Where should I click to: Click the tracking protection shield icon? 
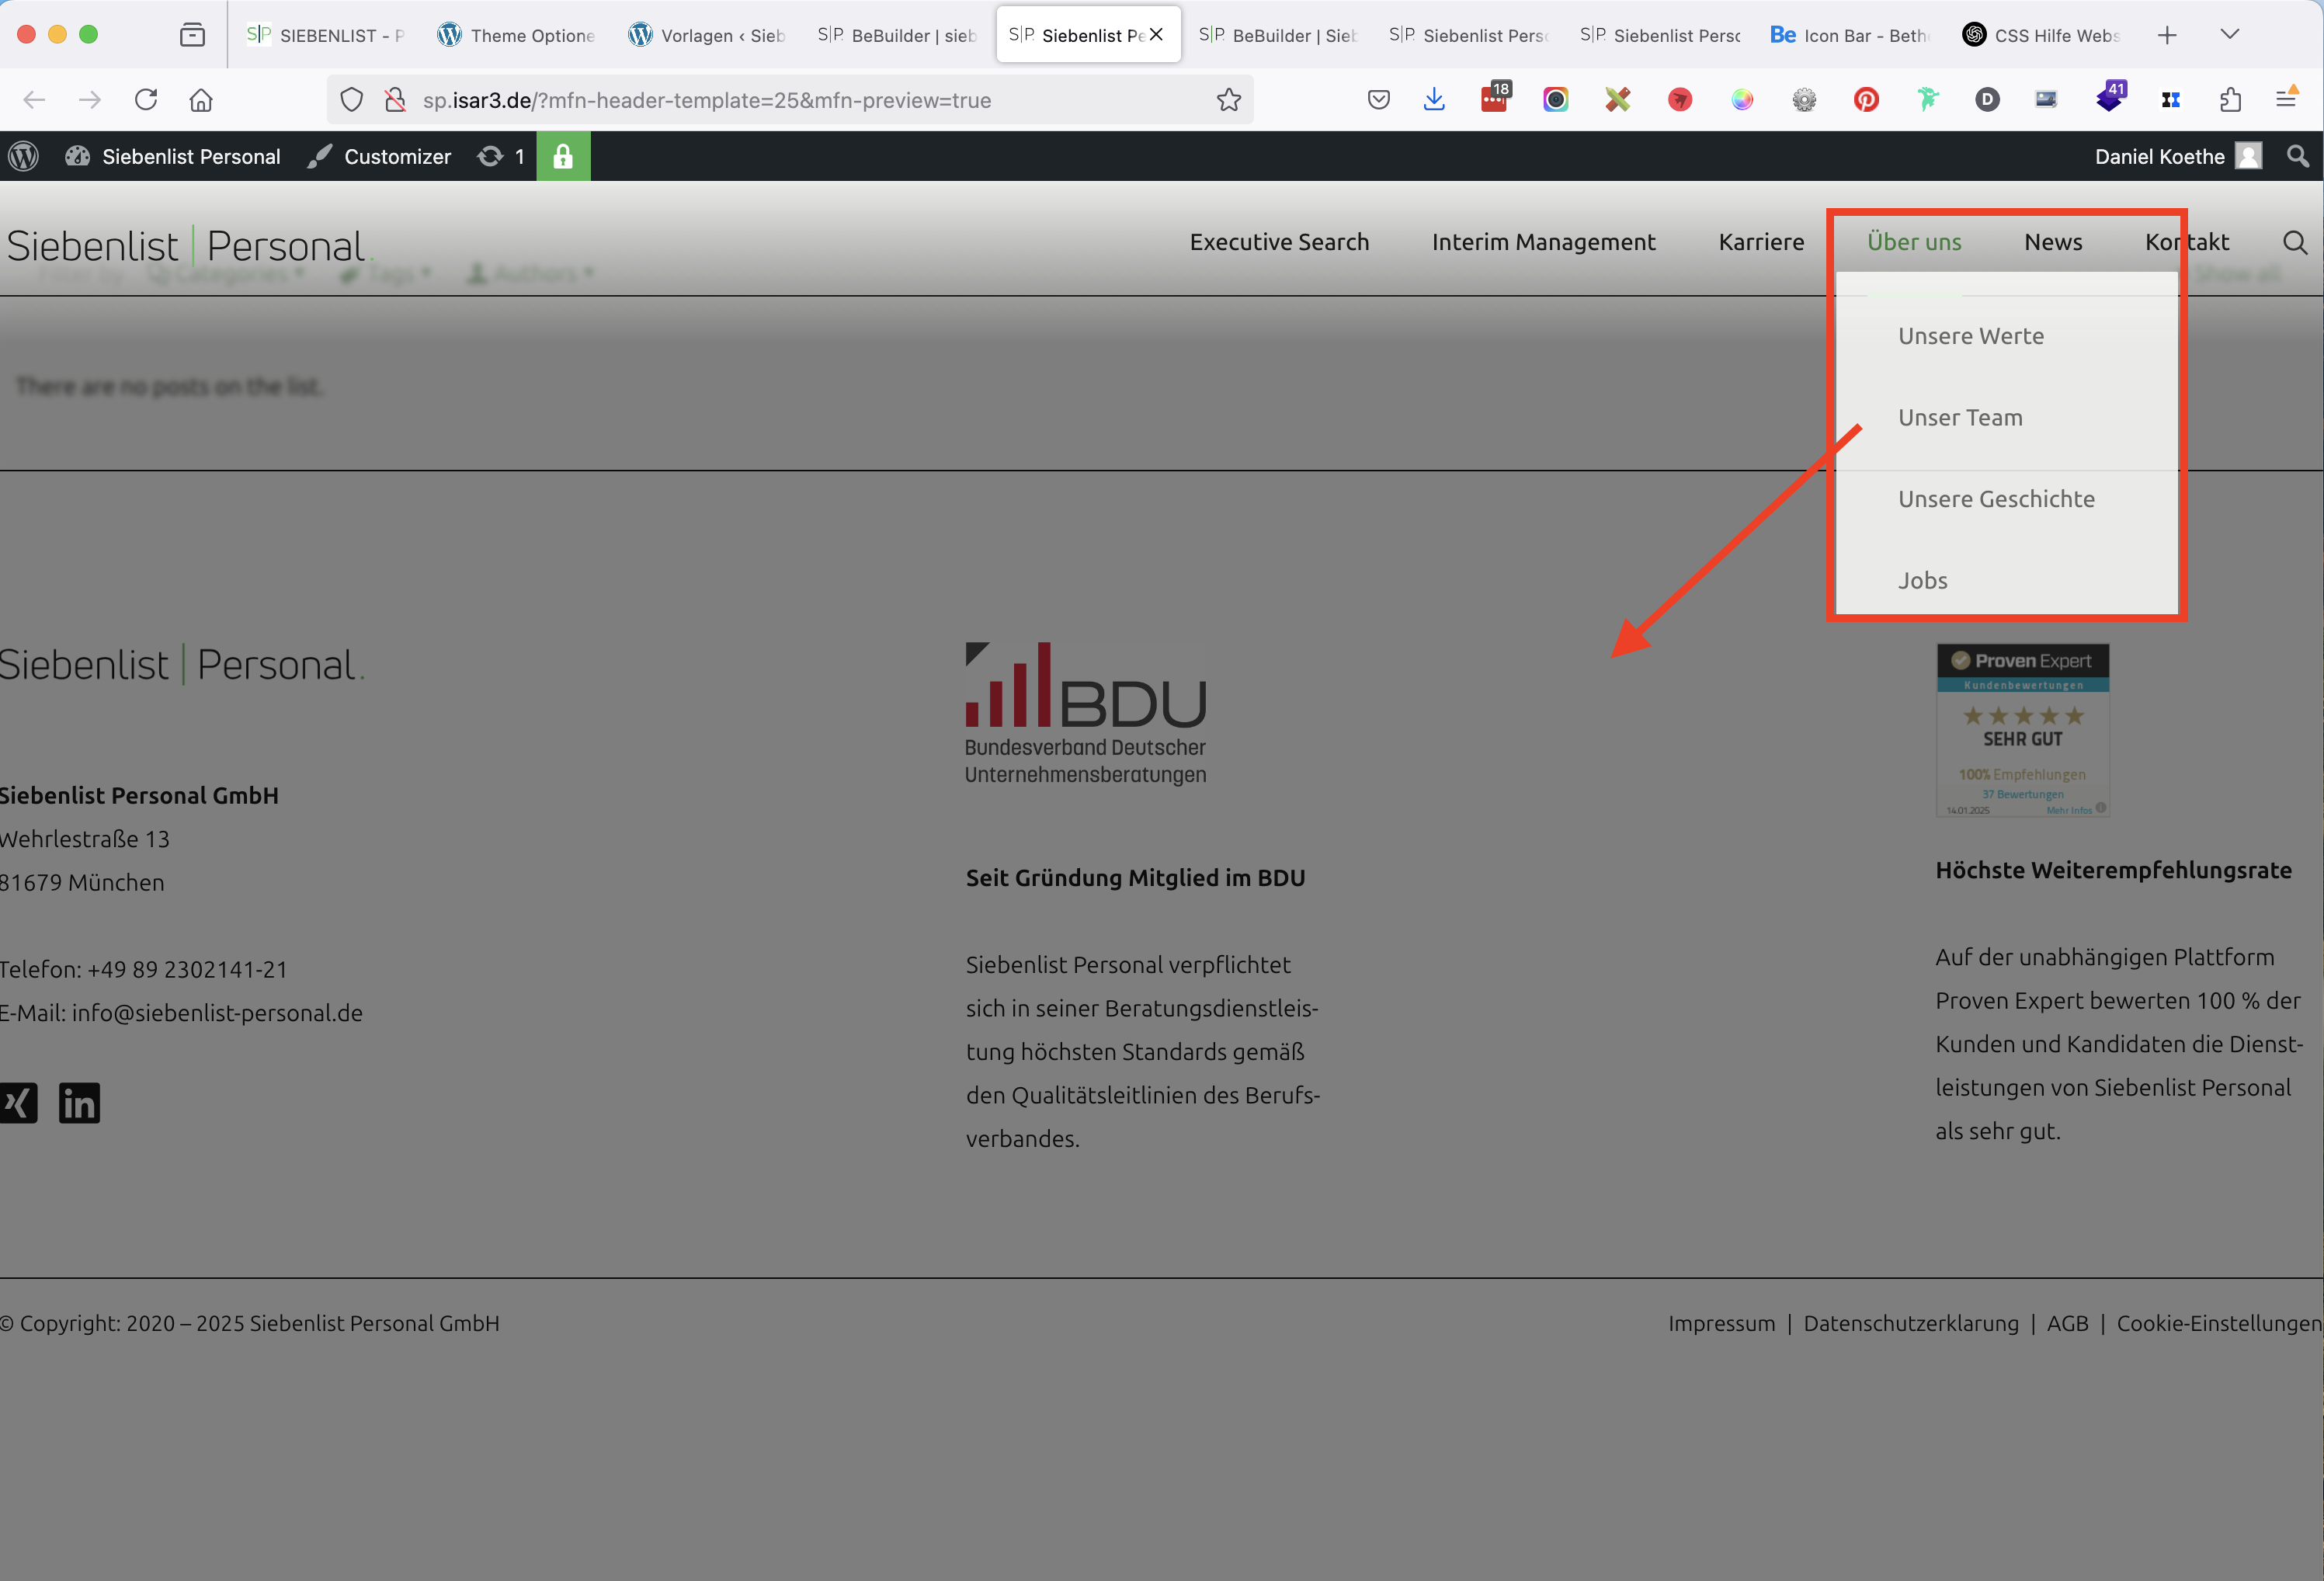click(351, 100)
